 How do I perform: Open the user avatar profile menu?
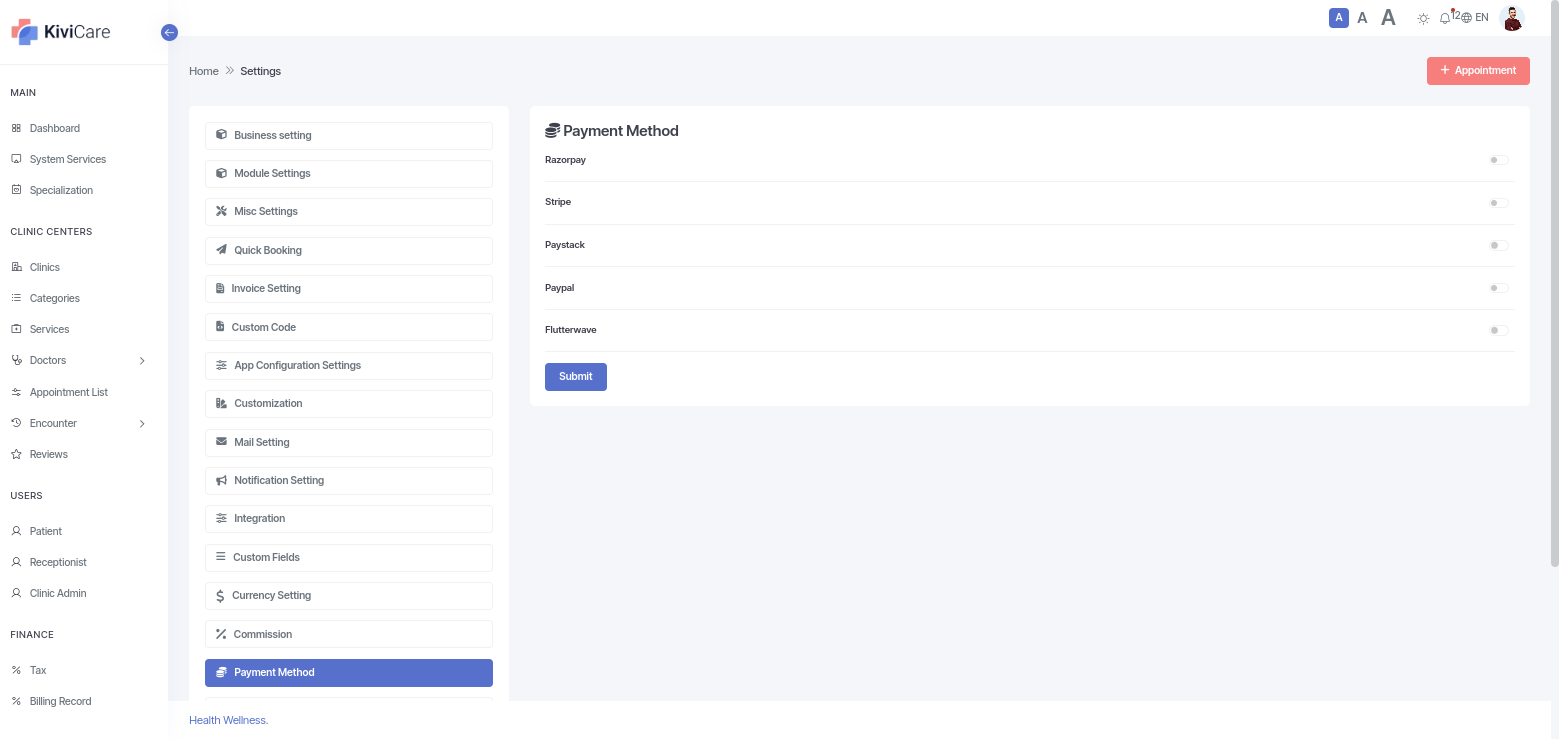pos(1512,18)
